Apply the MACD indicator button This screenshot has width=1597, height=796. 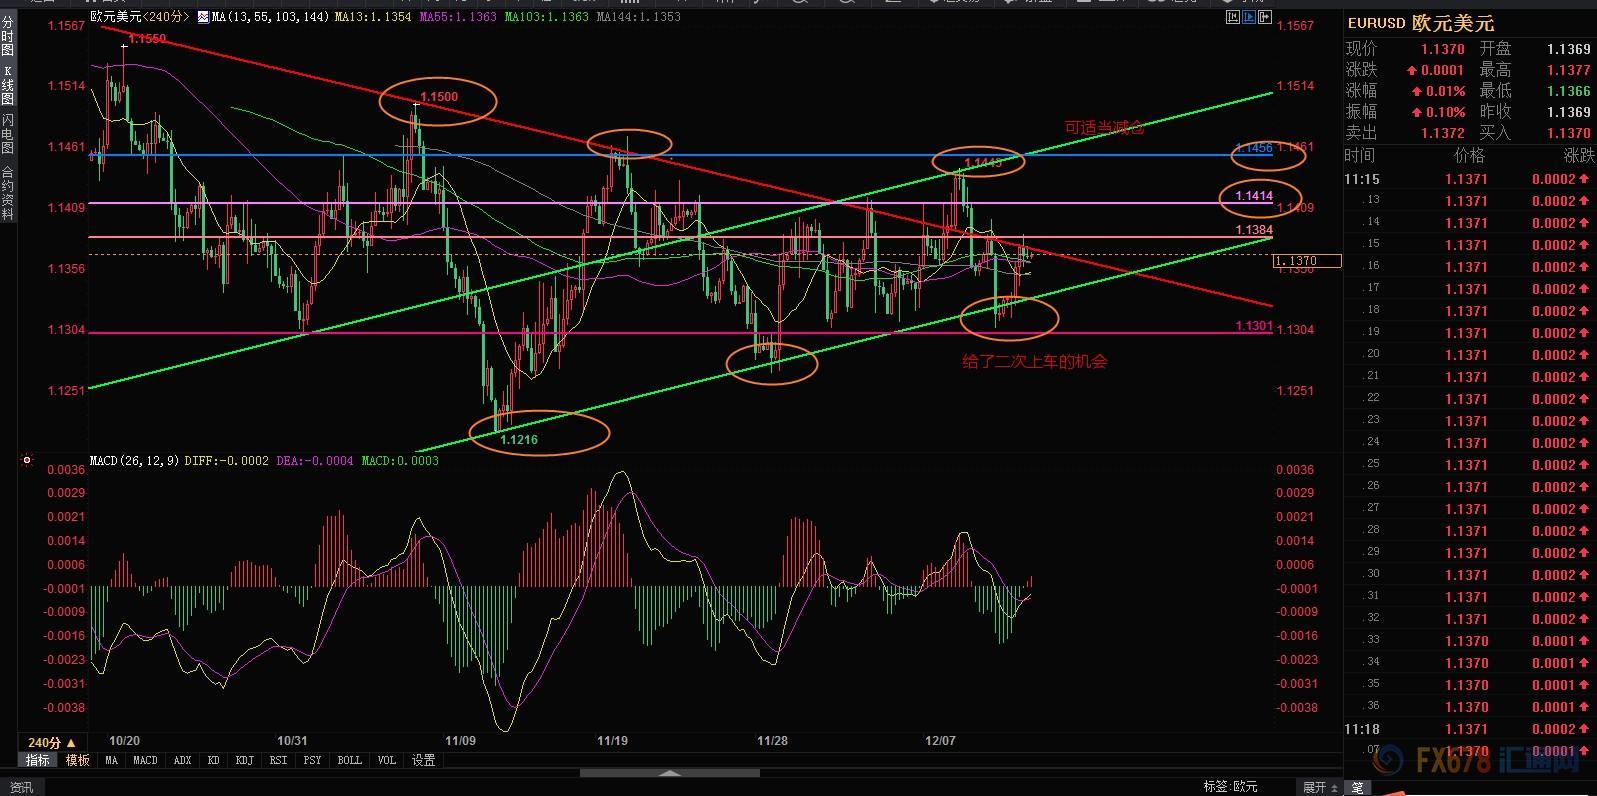145,760
